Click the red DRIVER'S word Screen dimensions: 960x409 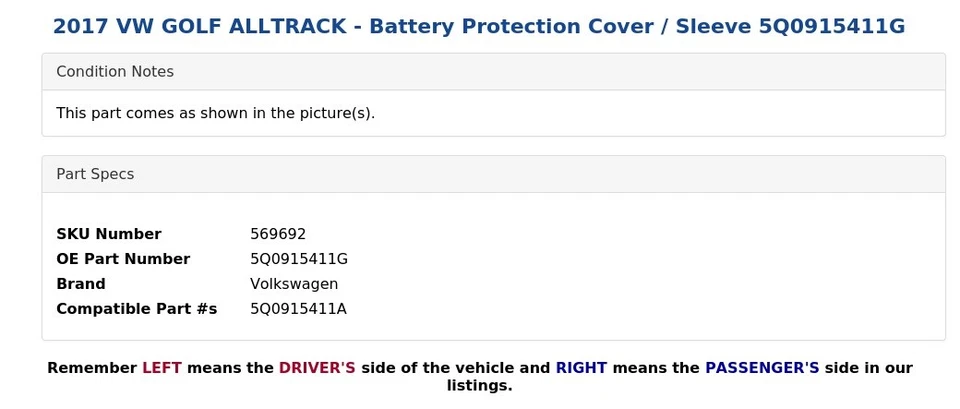[x=317, y=368]
